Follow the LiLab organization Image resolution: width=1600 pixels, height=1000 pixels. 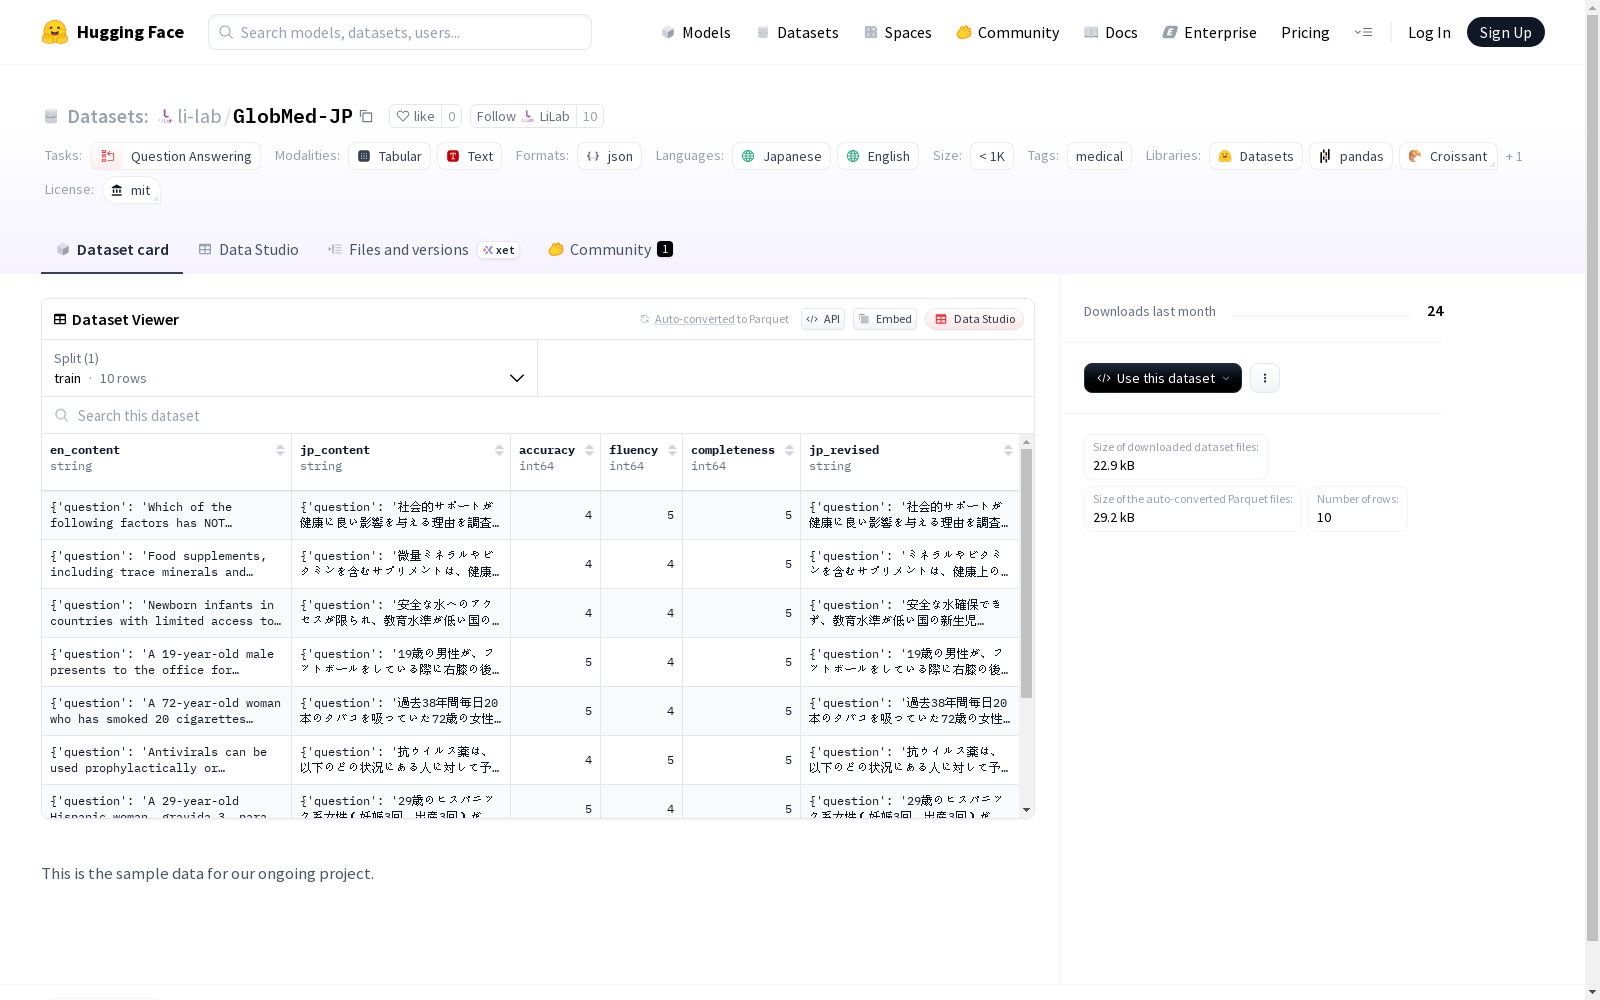tap(523, 116)
